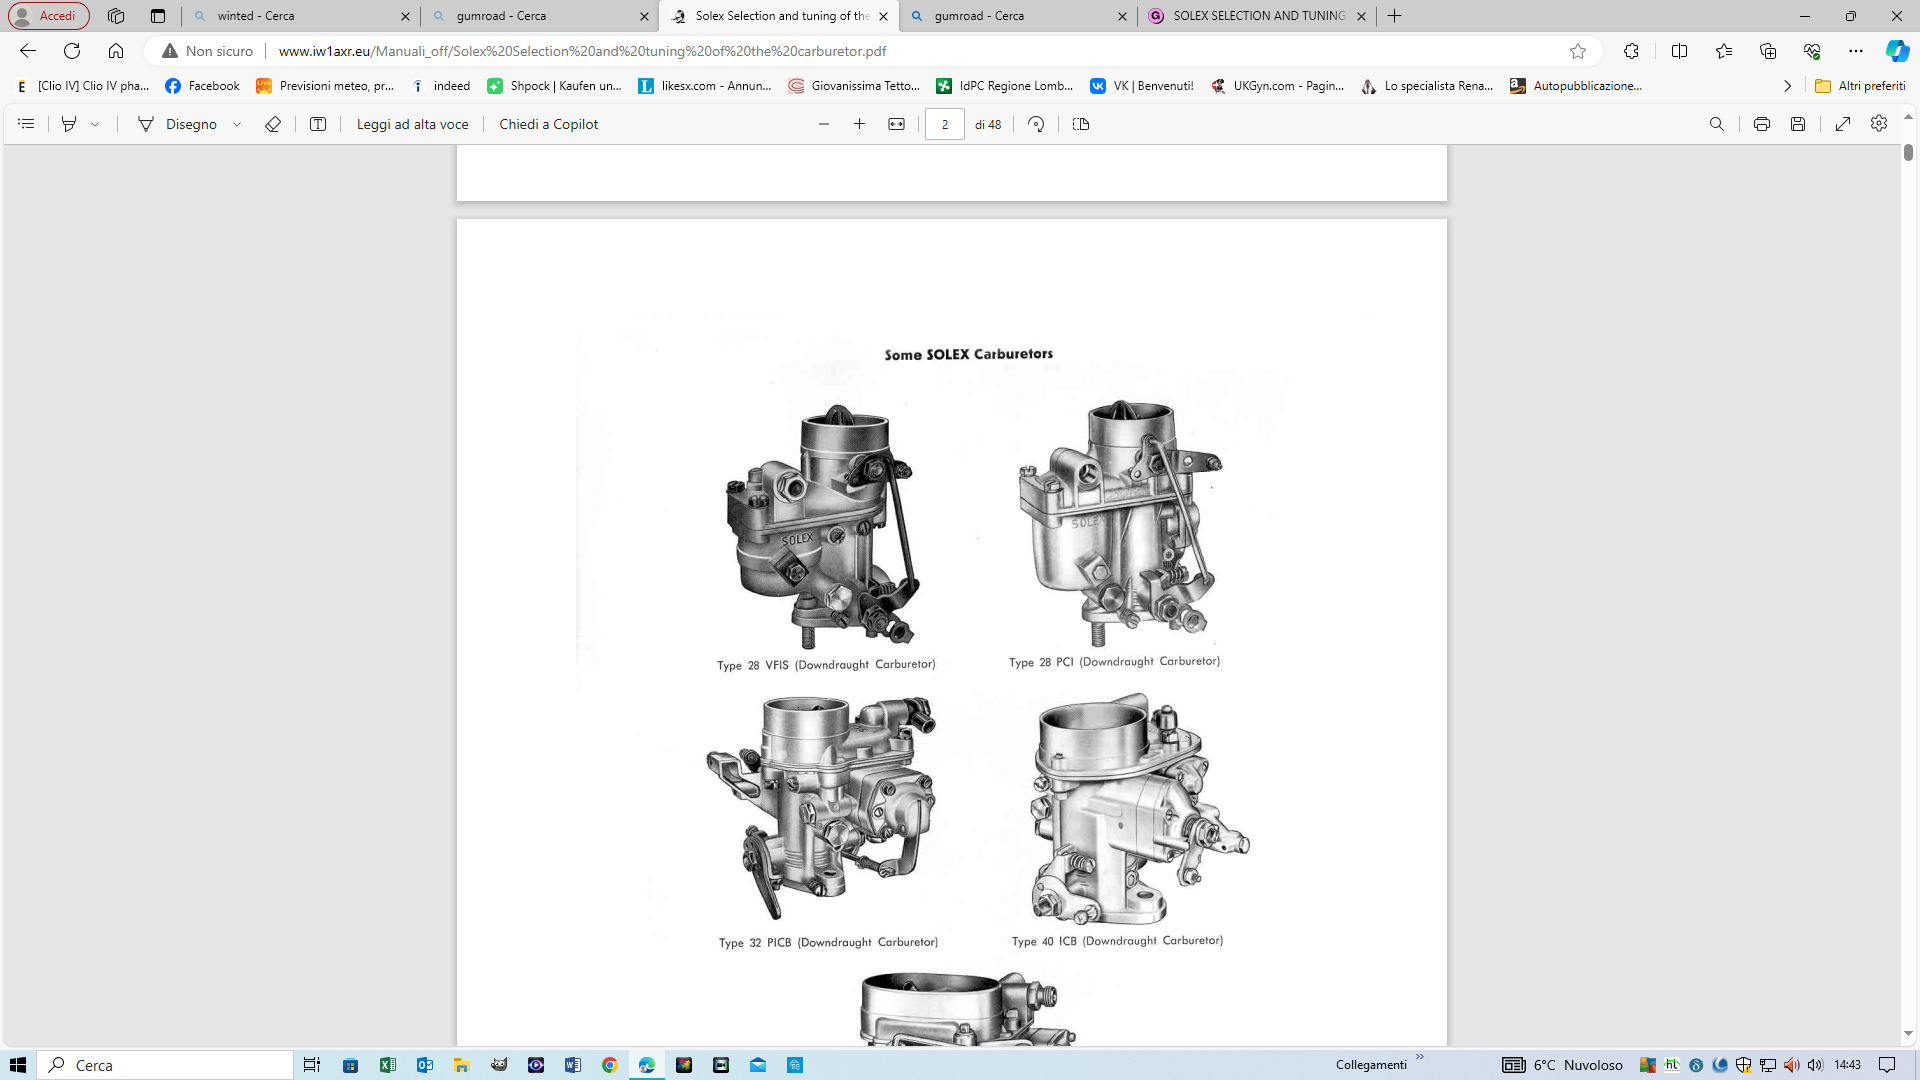The image size is (1920, 1080).
Task: Print the carburetor PDF document
Action: (1761, 124)
